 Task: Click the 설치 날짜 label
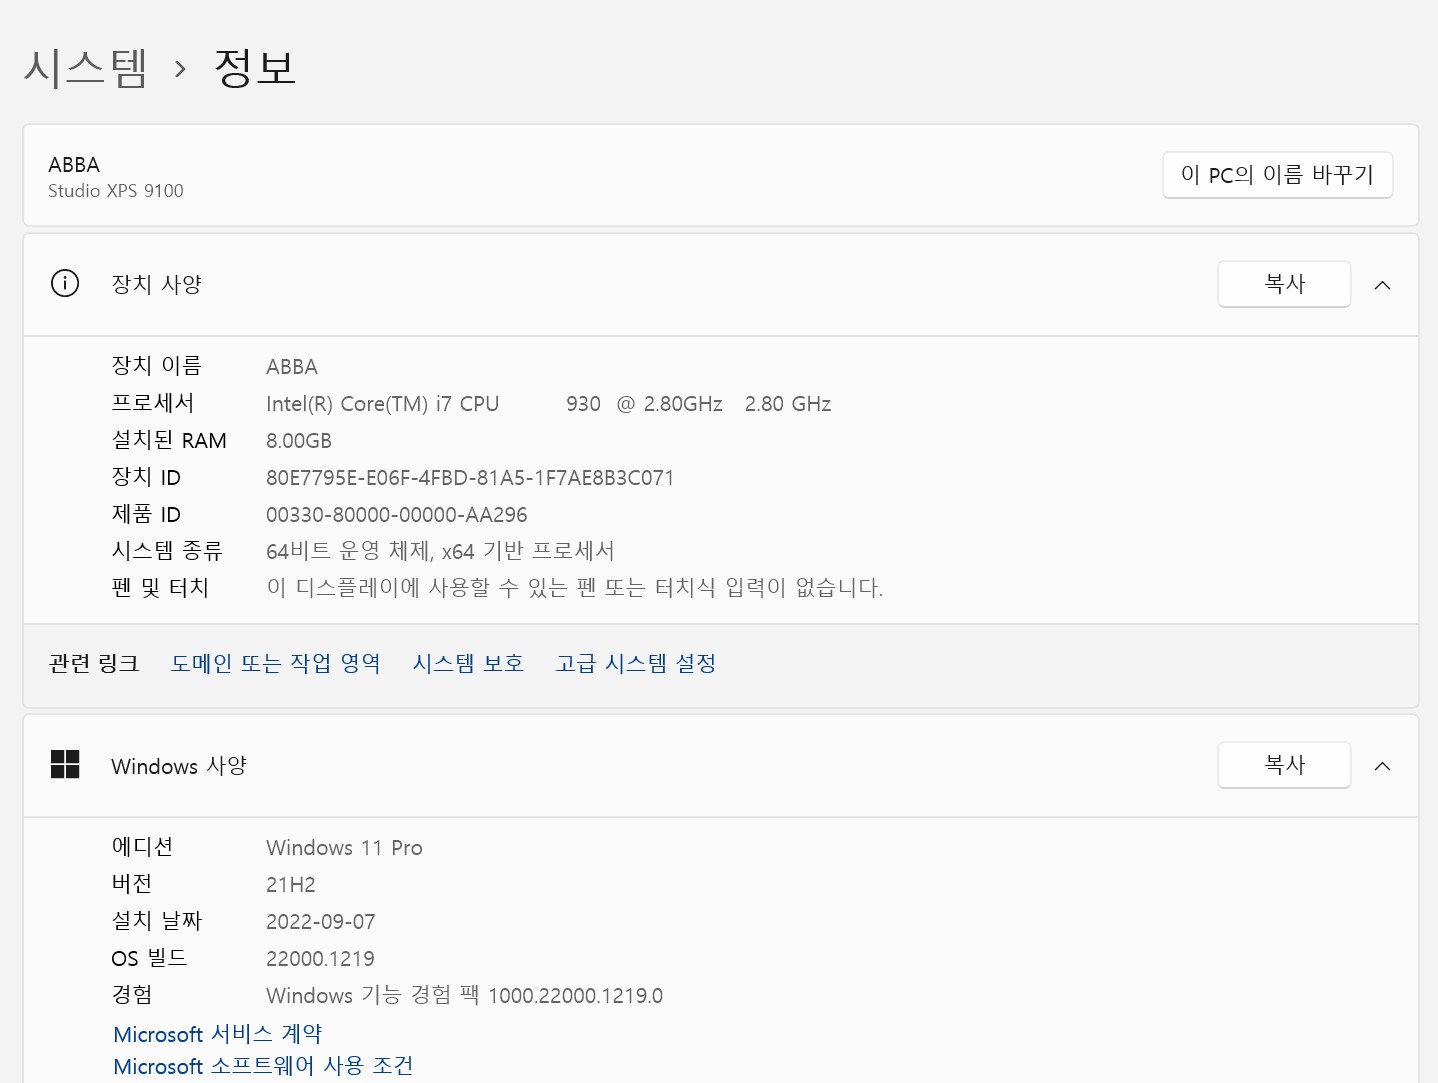click(x=157, y=921)
